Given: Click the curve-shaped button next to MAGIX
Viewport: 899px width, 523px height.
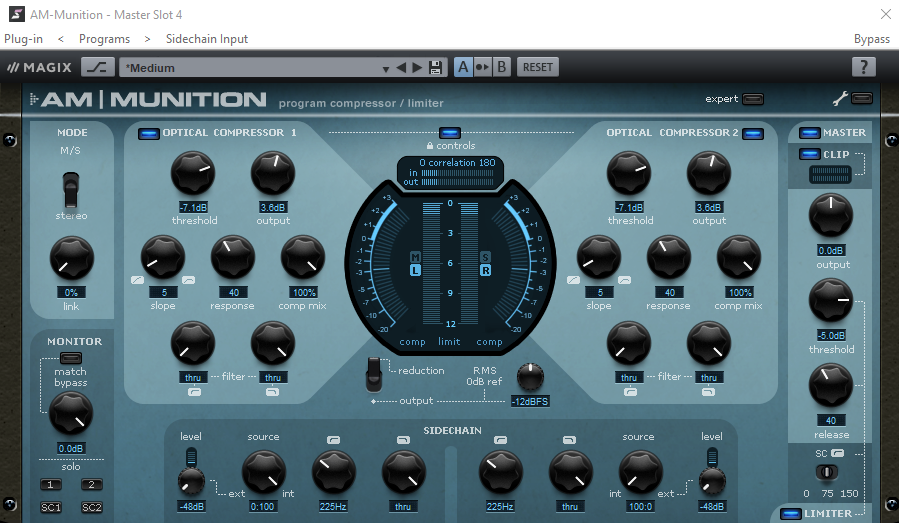Looking at the screenshot, I should (97, 67).
